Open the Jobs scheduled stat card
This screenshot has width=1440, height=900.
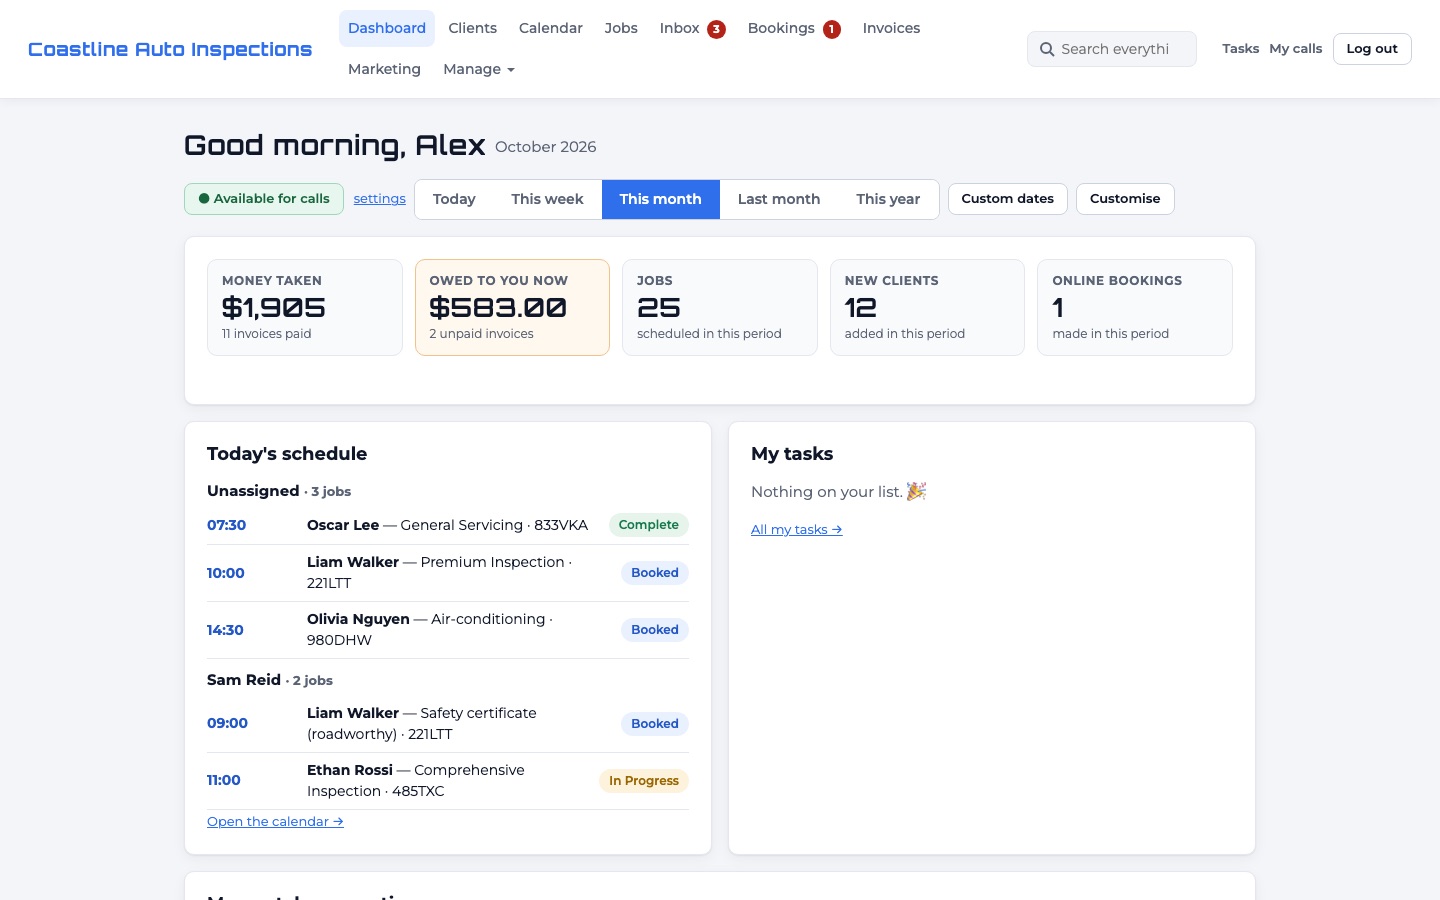[720, 308]
